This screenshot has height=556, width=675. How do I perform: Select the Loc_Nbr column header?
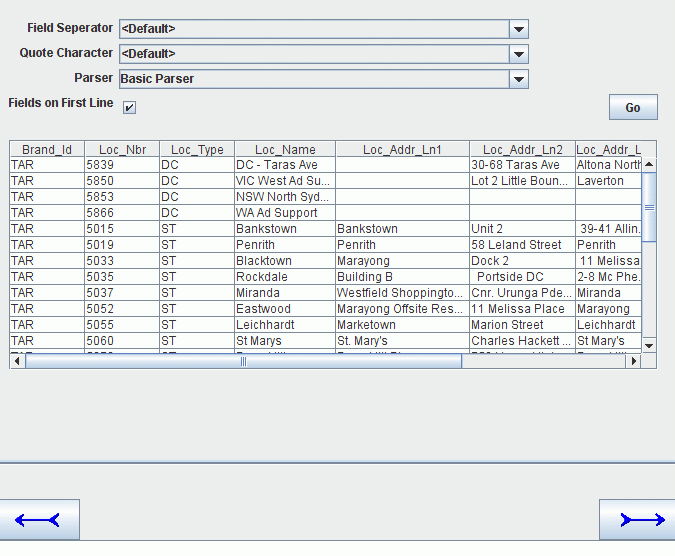(x=122, y=149)
